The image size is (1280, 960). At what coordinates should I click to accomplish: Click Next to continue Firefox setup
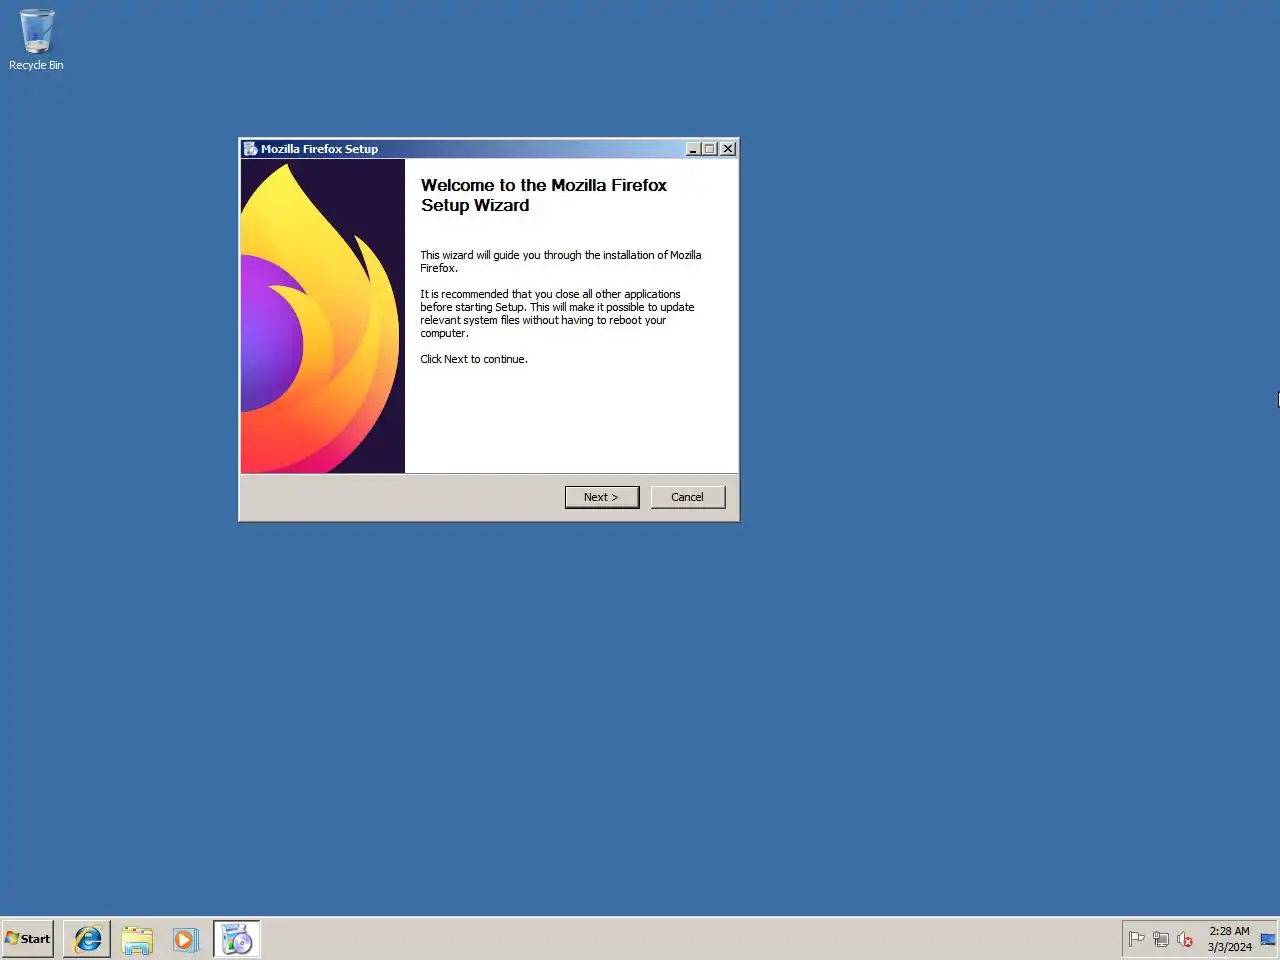click(x=602, y=497)
